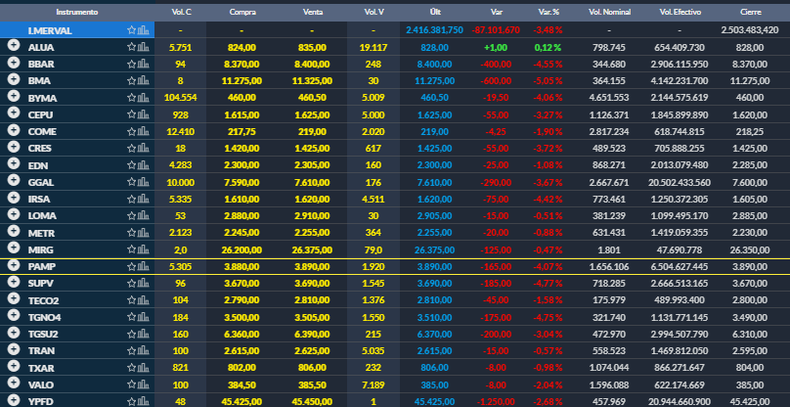Open the chart icon for TGSU2
Viewport: 790px width, 407px height.
[x=144, y=334]
